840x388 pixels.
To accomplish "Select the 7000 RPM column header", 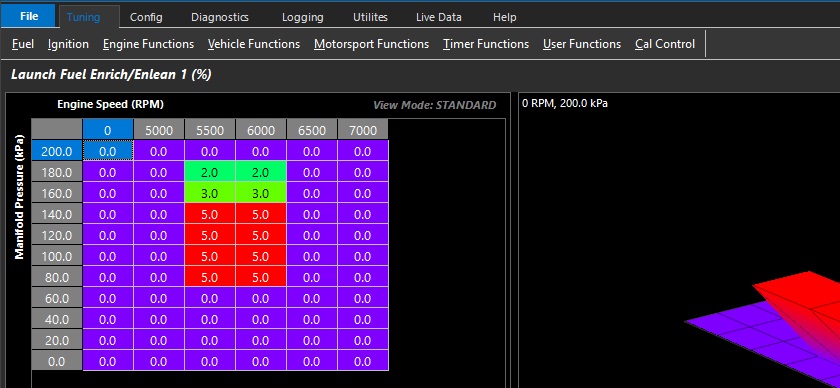I will click(x=363, y=130).
